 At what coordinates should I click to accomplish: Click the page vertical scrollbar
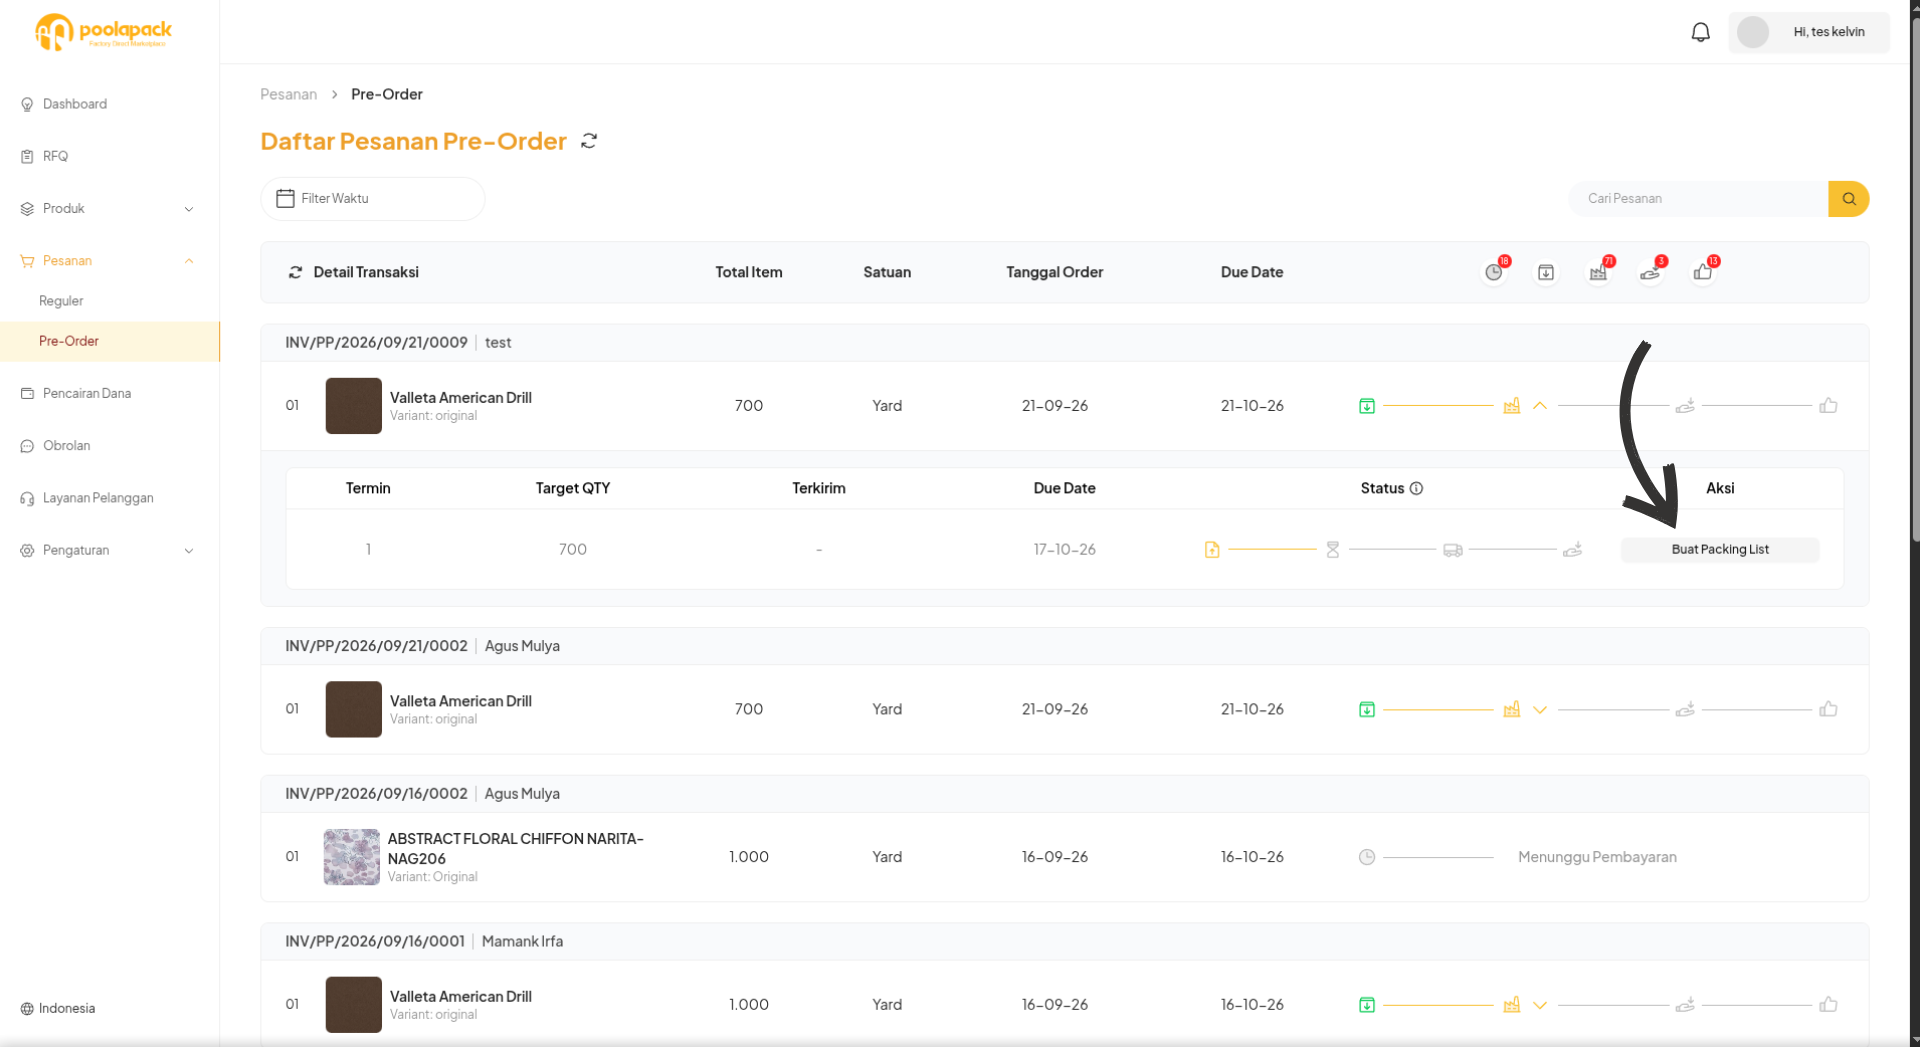(x=1913, y=280)
